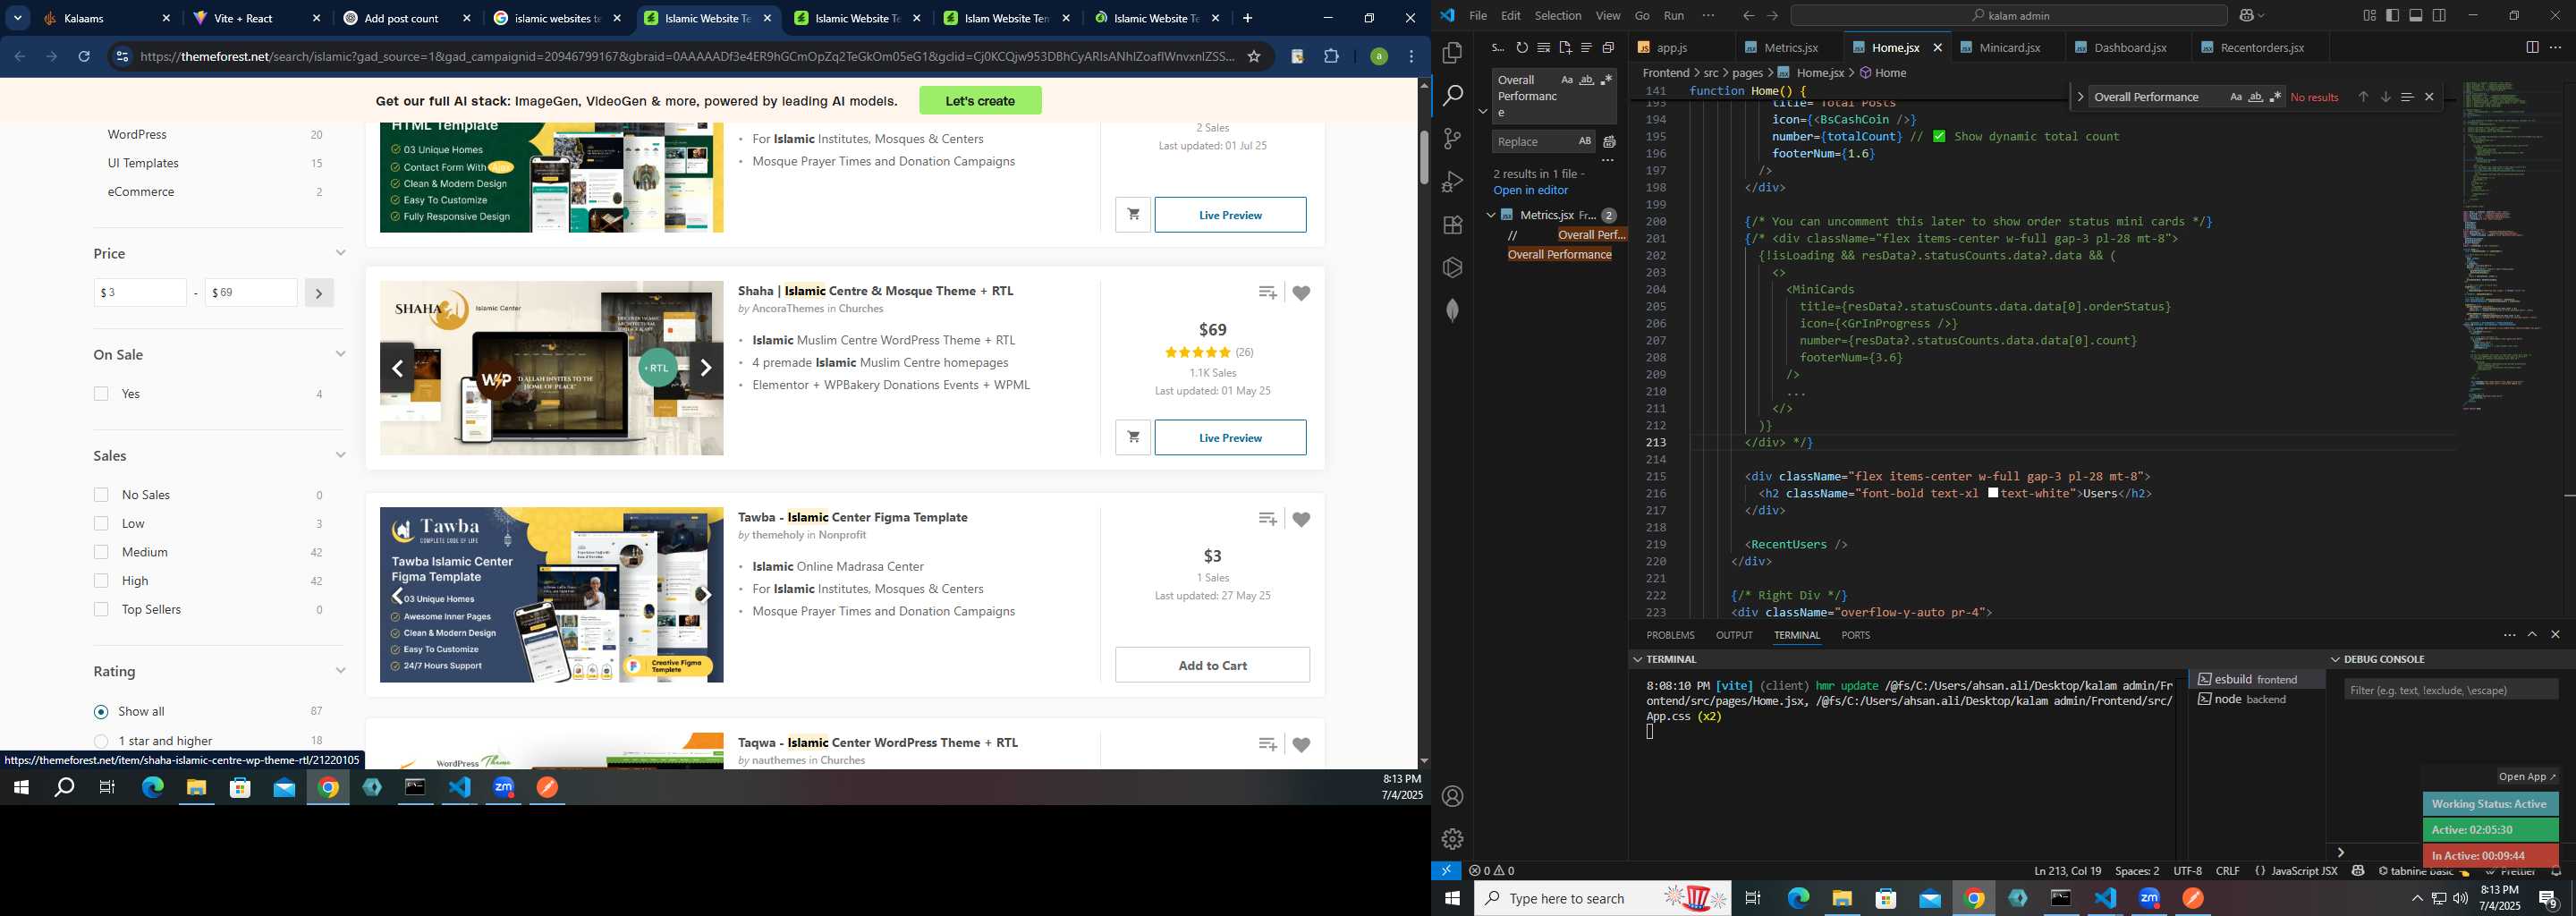Toggle Match Case in editor find widget

tap(2235, 97)
